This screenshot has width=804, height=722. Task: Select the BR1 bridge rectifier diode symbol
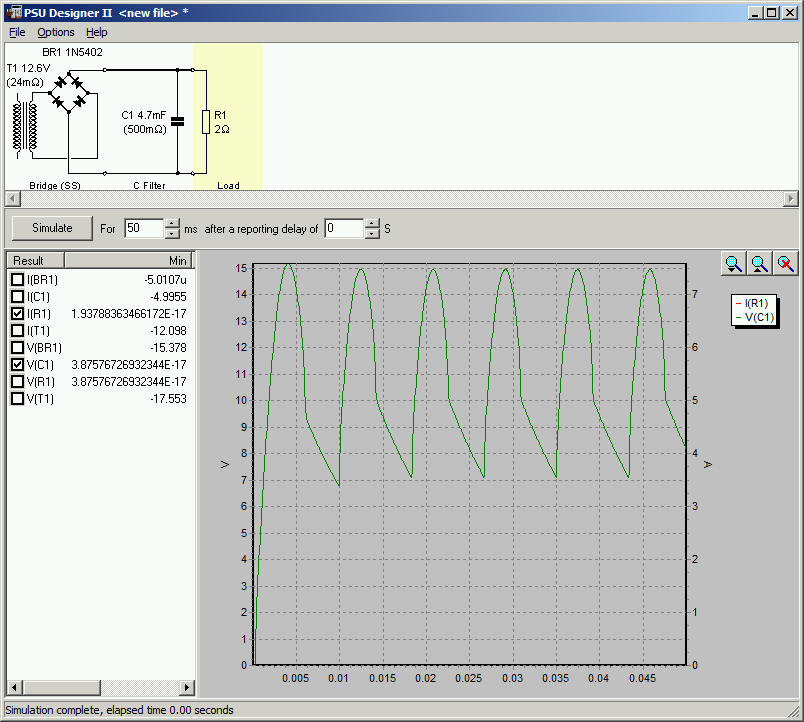pos(69,93)
